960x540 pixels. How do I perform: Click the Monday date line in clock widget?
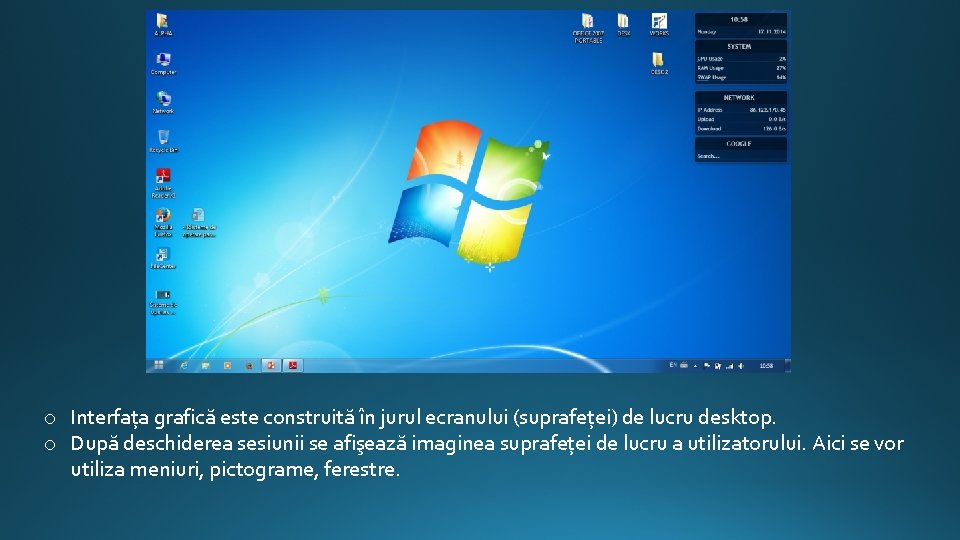741,31
